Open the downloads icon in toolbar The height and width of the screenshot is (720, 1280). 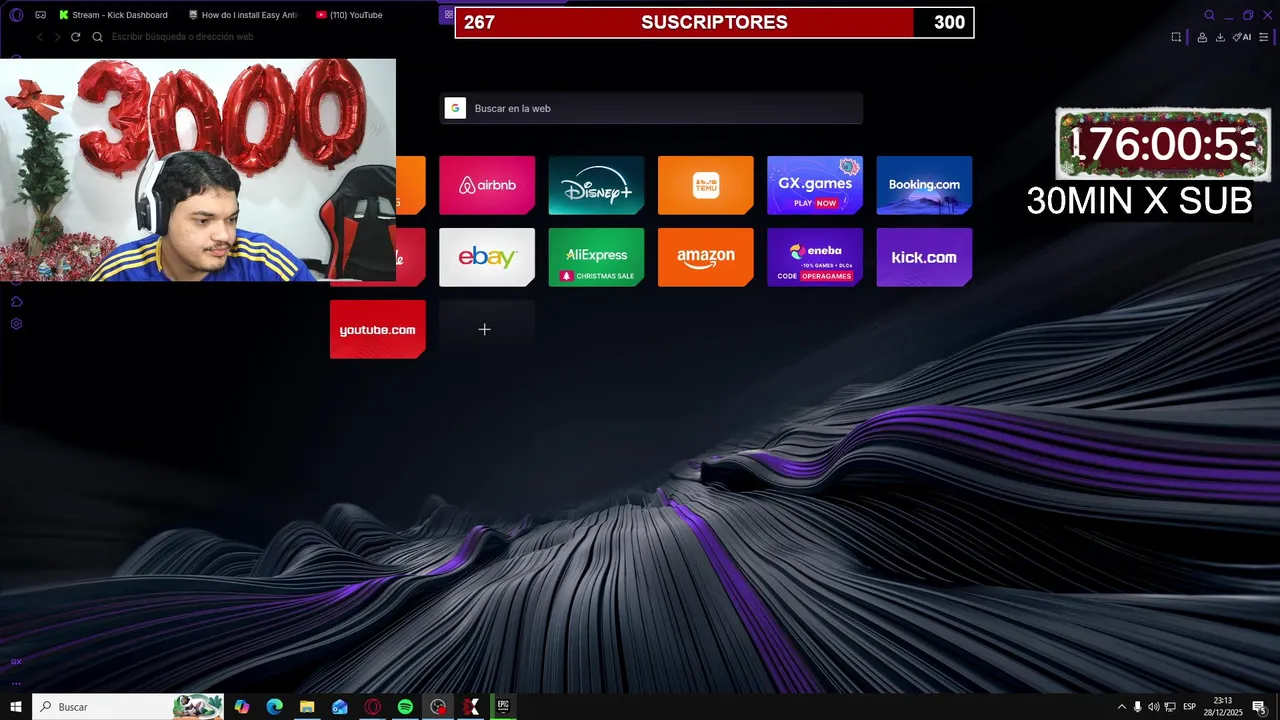[1220, 37]
